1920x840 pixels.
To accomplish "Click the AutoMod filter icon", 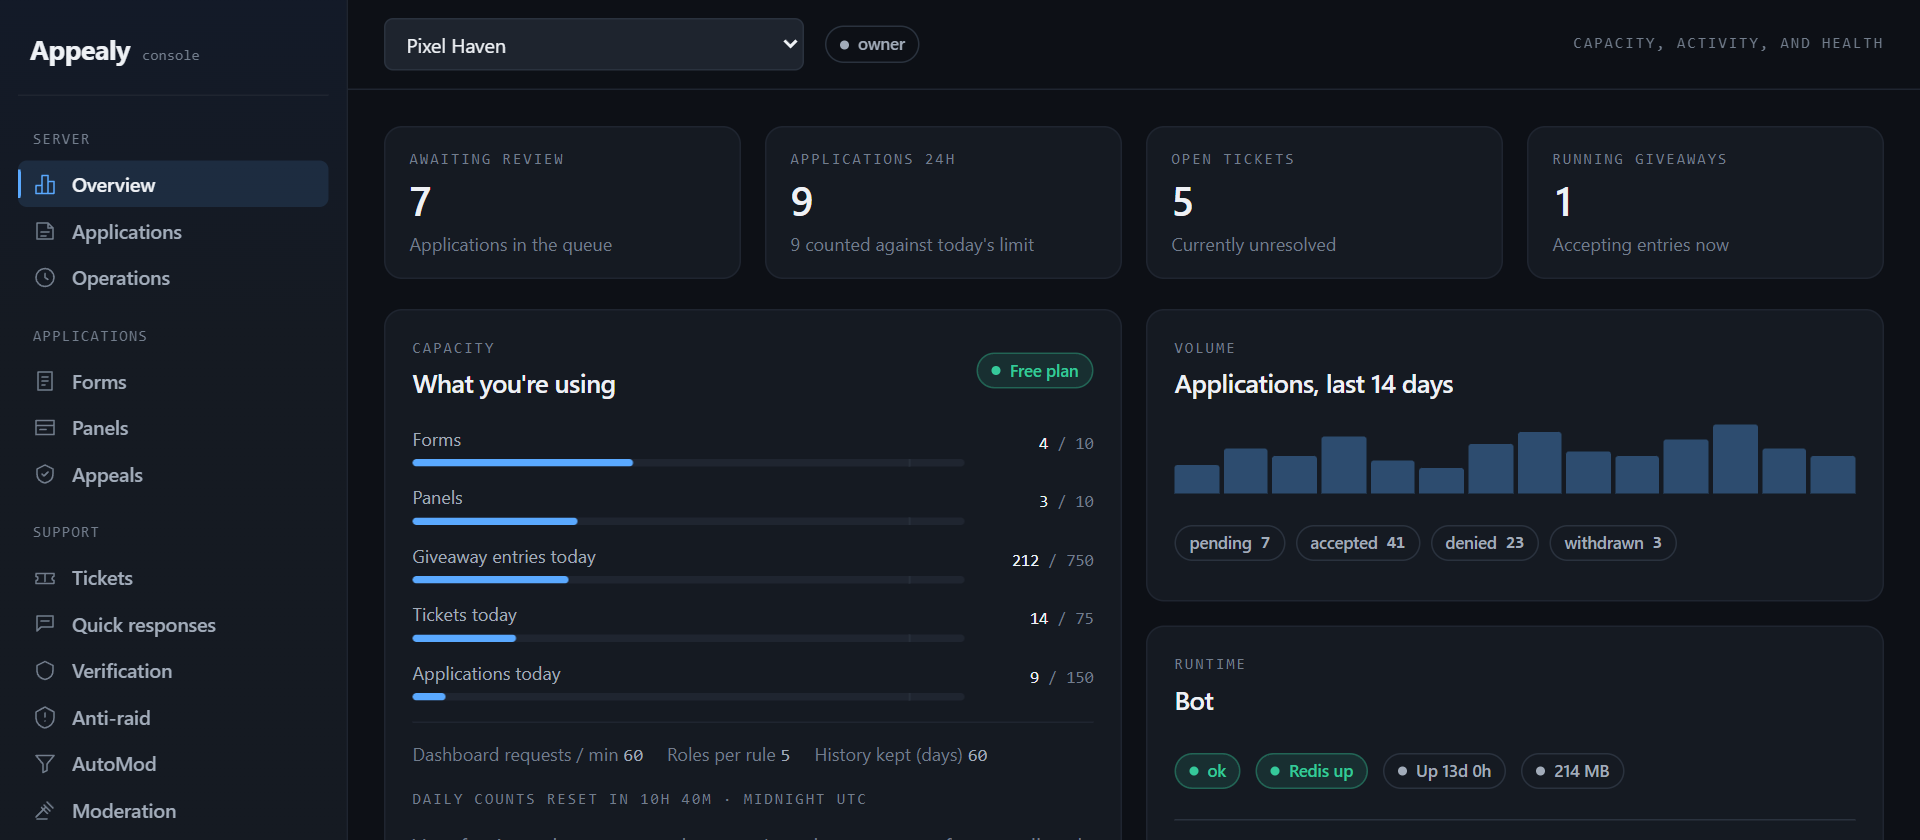I will (45, 764).
